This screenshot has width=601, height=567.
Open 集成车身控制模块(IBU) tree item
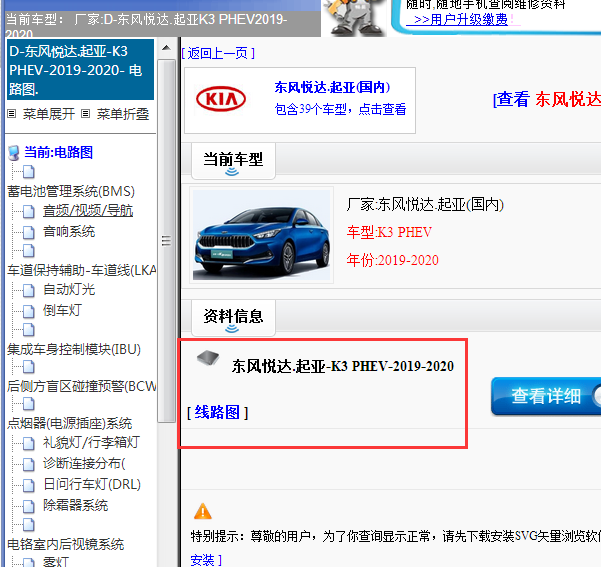(x=74, y=349)
